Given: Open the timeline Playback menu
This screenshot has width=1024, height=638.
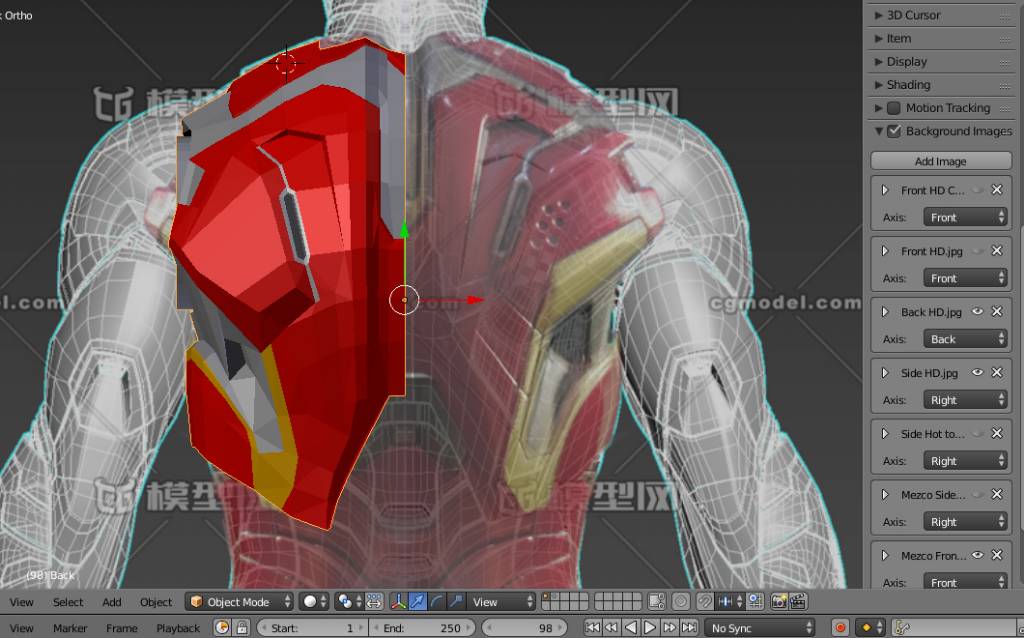Looking at the screenshot, I should tap(178, 628).
